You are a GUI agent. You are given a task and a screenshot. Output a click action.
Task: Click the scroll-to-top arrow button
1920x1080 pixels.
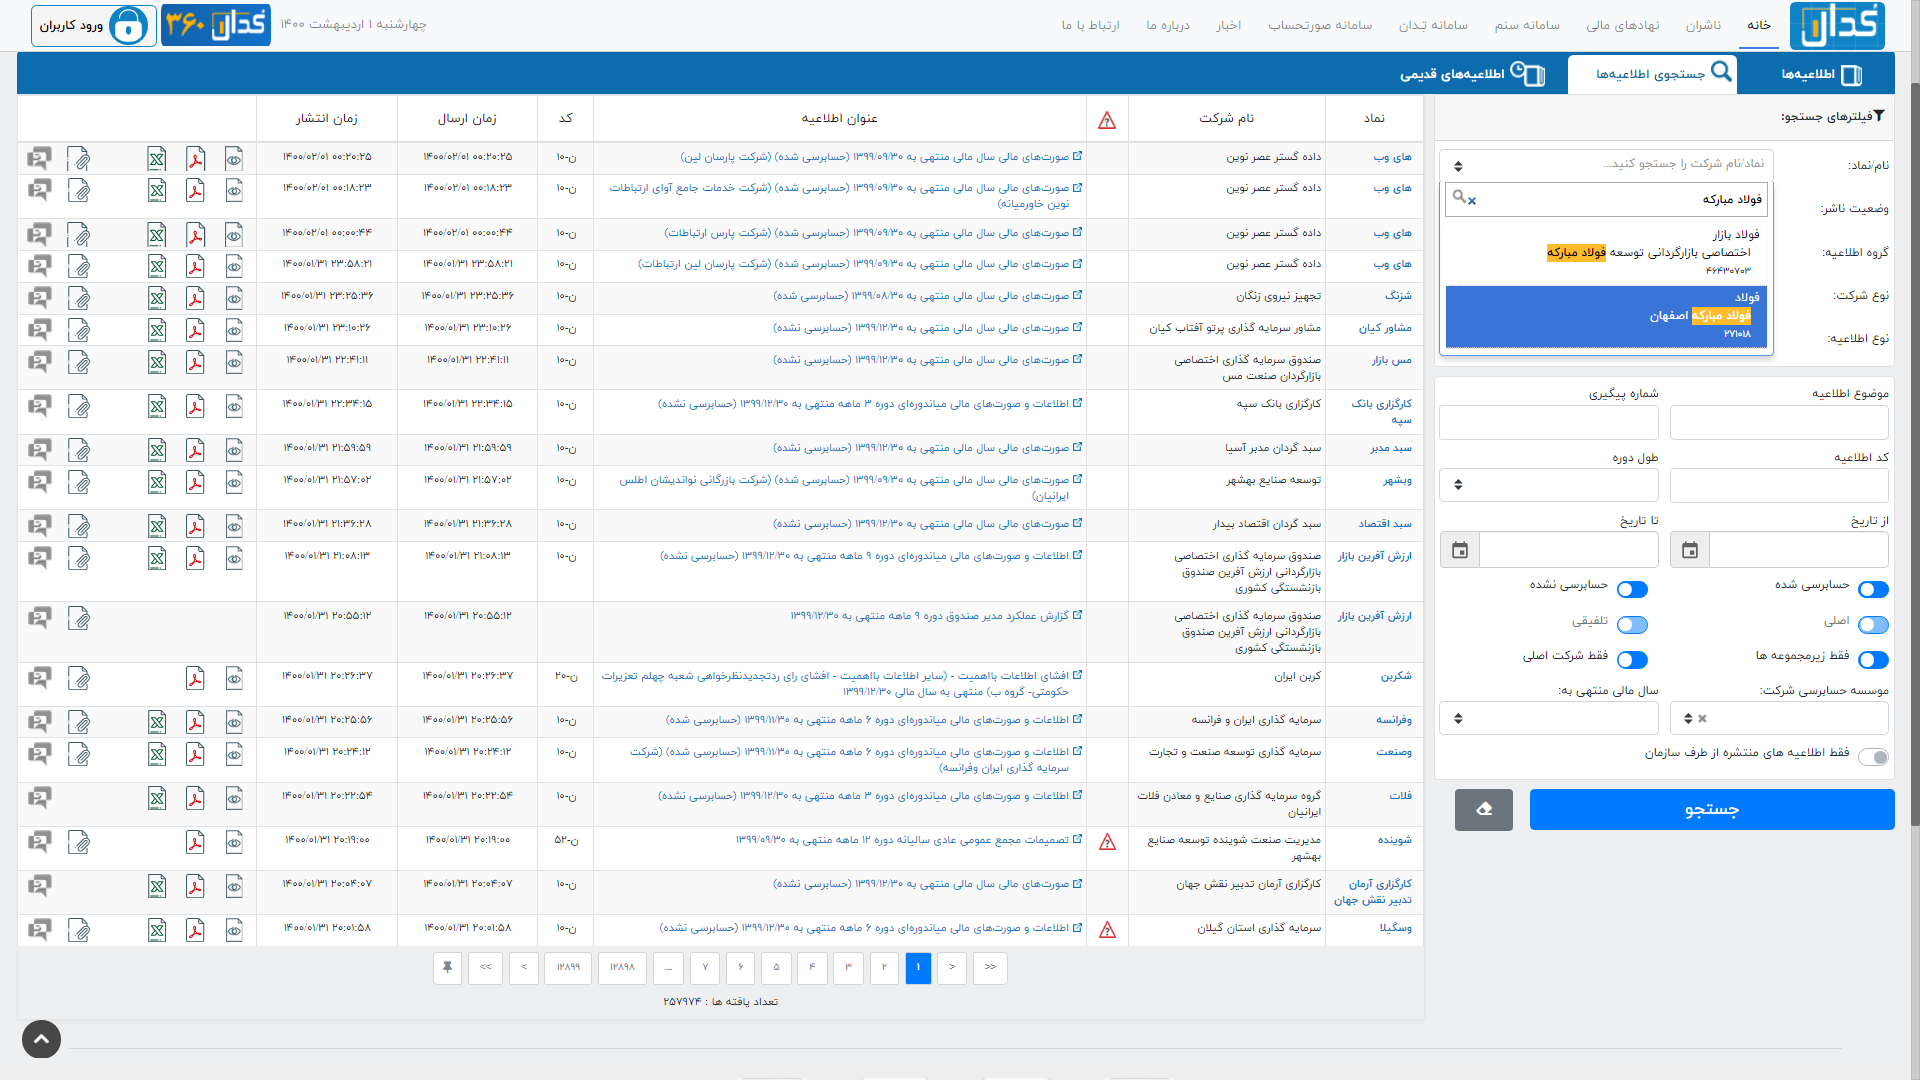coord(41,1039)
